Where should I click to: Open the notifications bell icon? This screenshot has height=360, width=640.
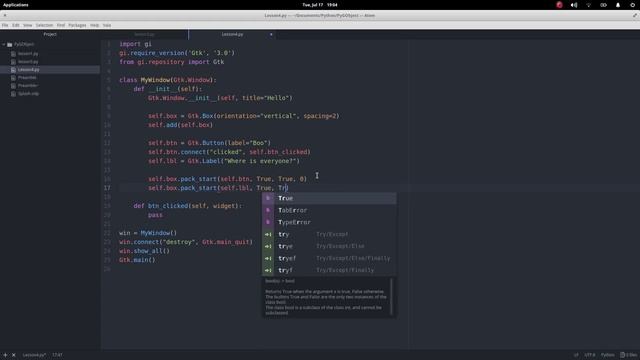(618, 5)
